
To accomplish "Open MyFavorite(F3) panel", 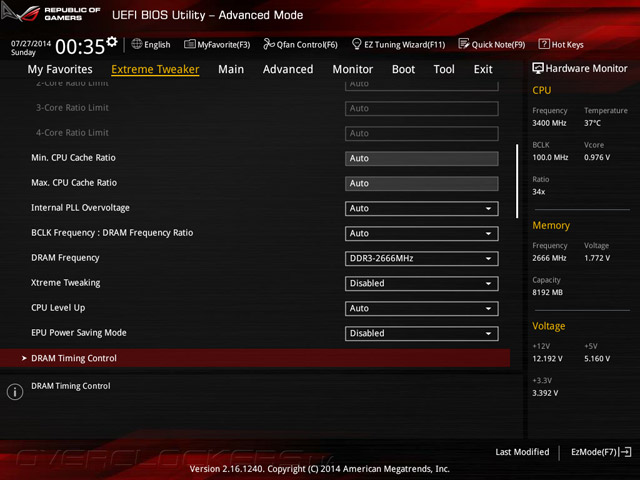I will tap(217, 44).
